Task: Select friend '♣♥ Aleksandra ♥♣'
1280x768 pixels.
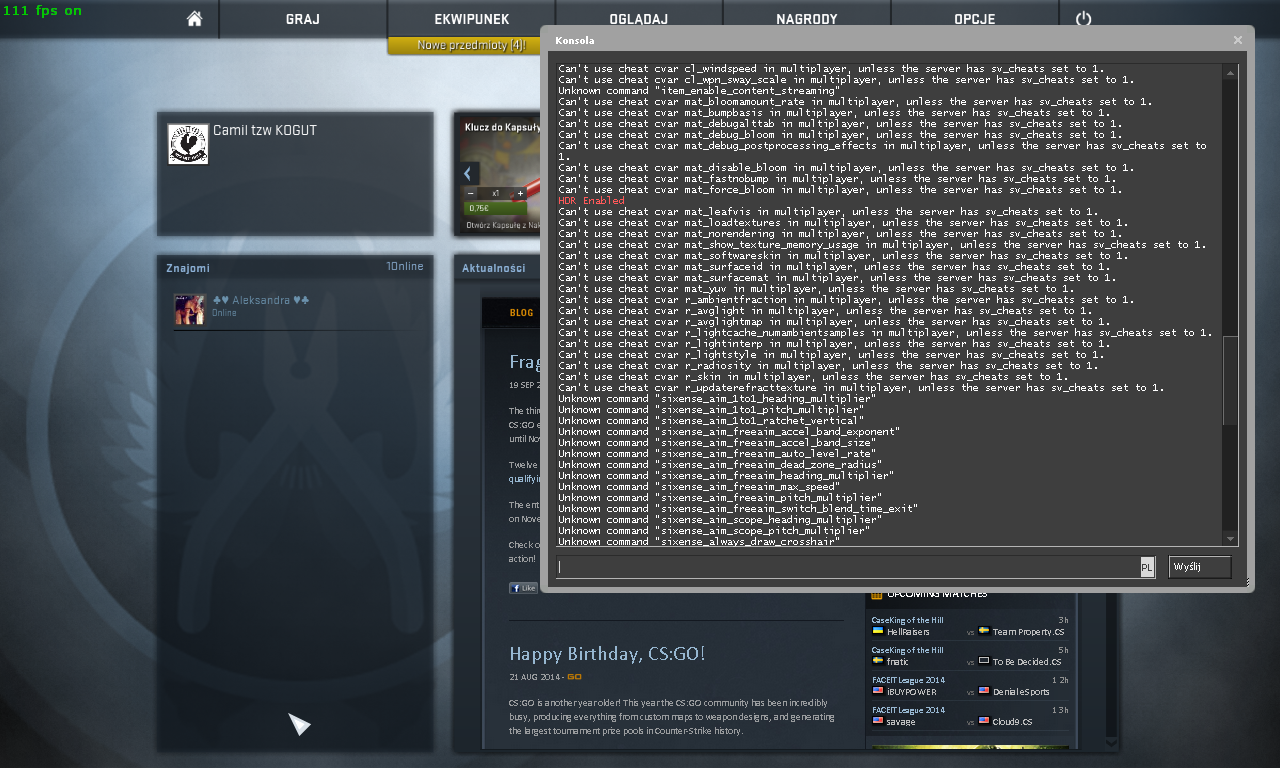Action: [261, 300]
